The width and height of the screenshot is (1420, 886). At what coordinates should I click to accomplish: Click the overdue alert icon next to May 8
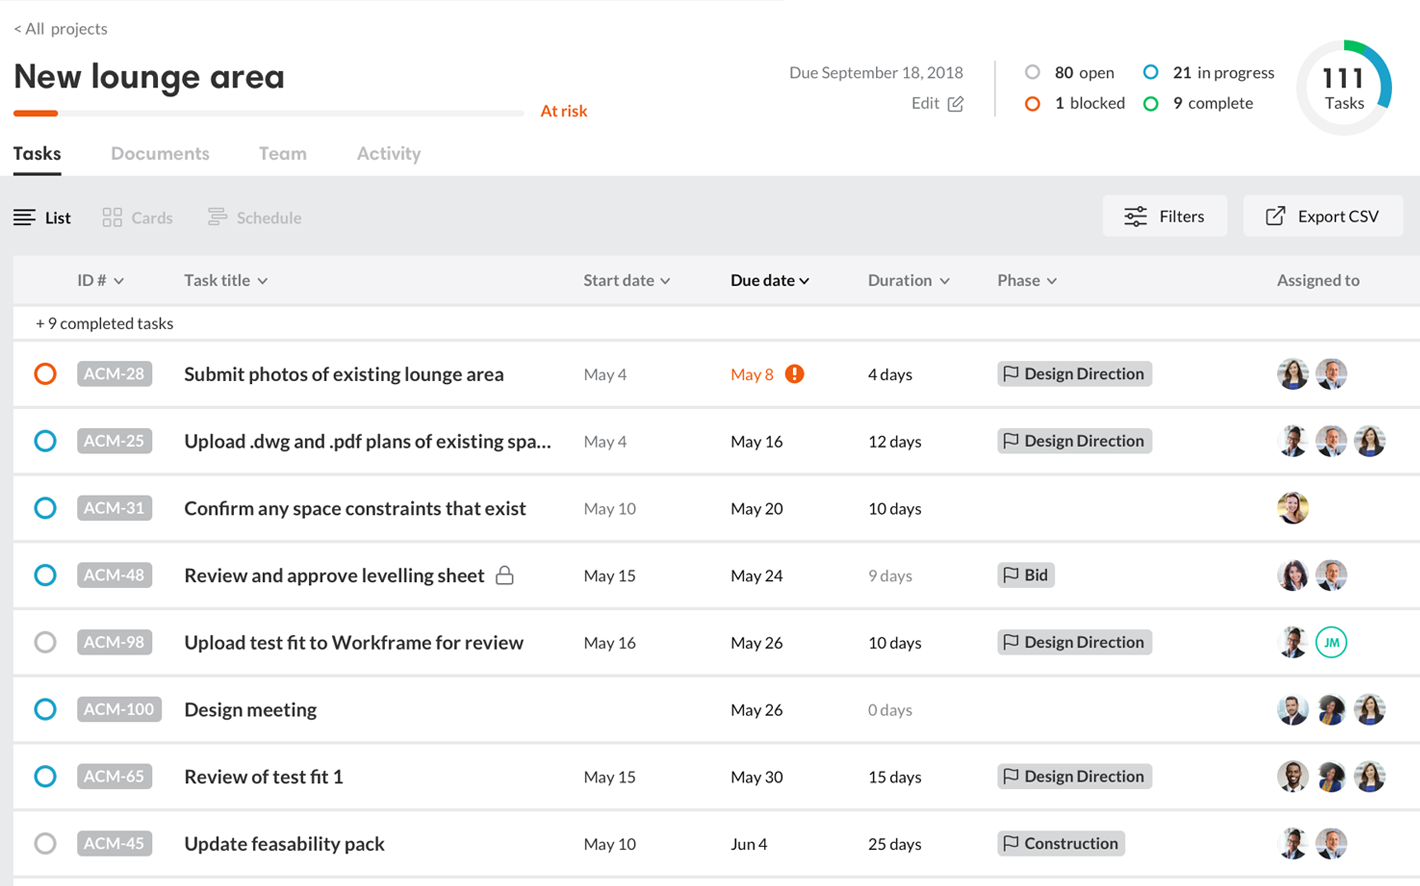pos(794,374)
